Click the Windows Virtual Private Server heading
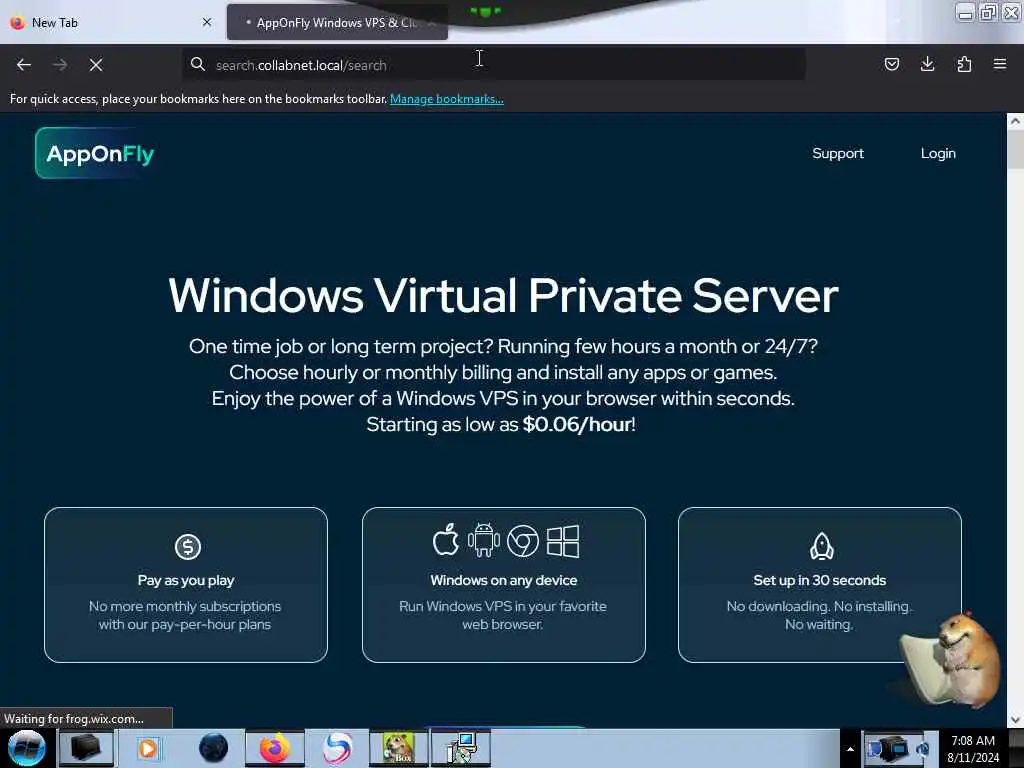This screenshot has width=1024, height=768. click(x=503, y=295)
